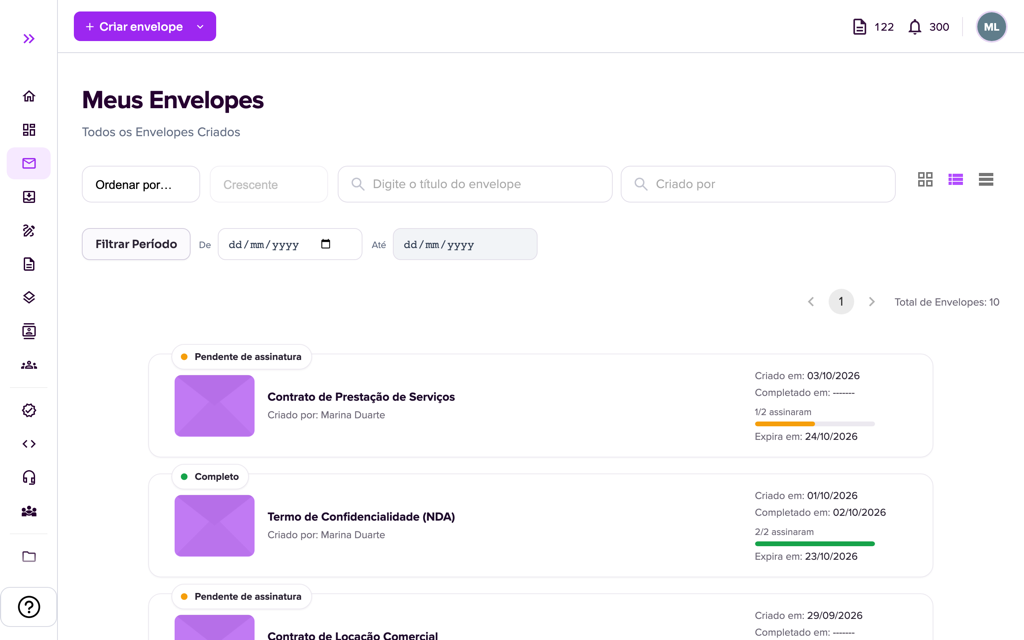Open the groups people sidebar icon
The height and width of the screenshot is (640, 1024).
[x=29, y=365]
